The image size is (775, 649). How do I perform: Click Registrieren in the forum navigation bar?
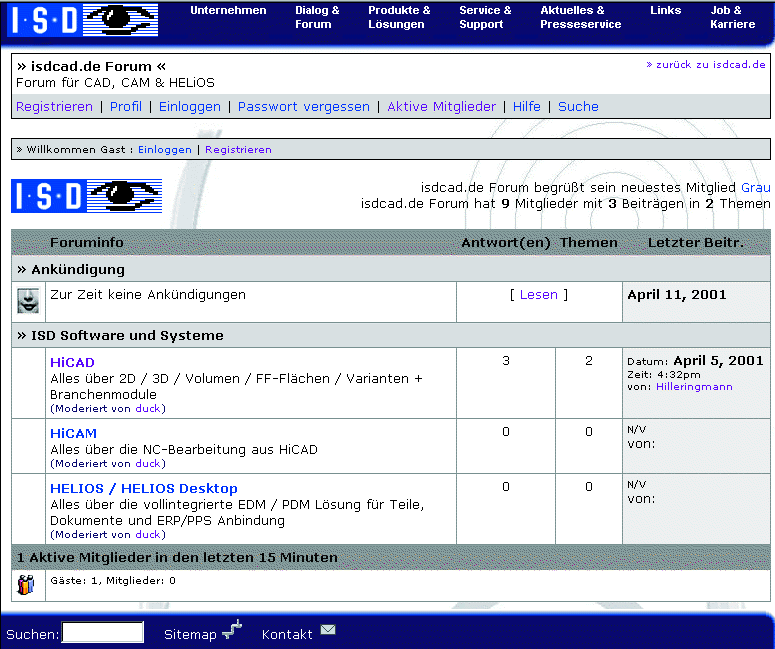point(54,107)
